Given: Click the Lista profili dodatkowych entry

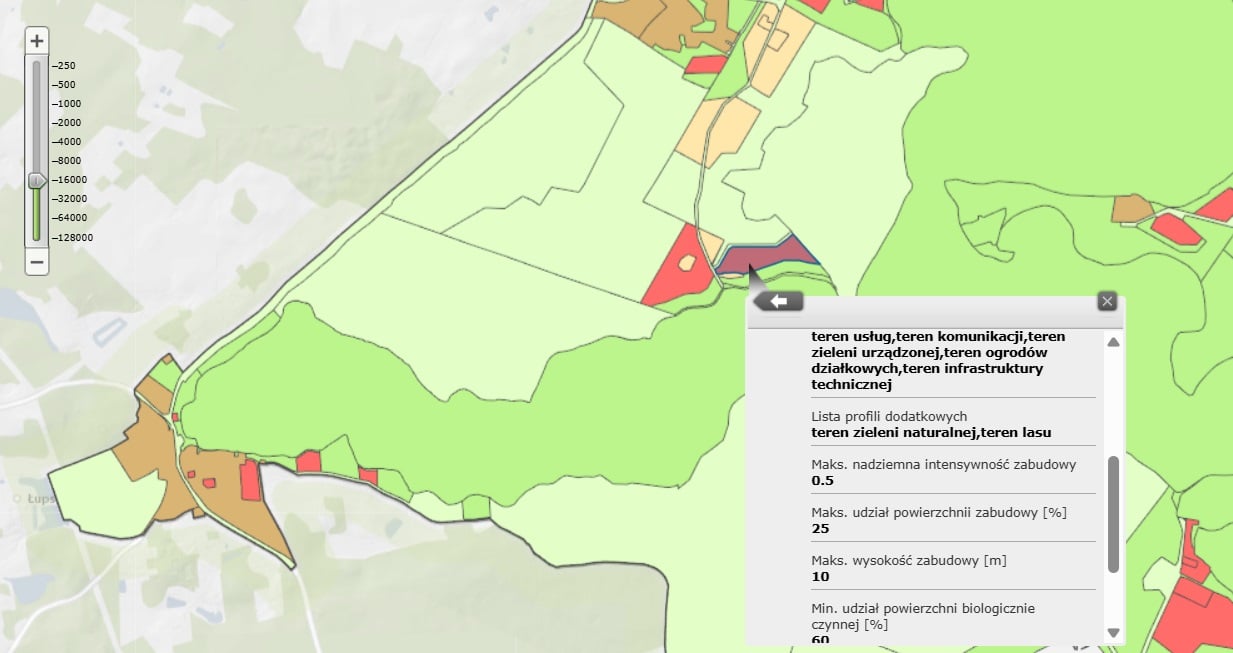Looking at the screenshot, I should click(x=930, y=424).
